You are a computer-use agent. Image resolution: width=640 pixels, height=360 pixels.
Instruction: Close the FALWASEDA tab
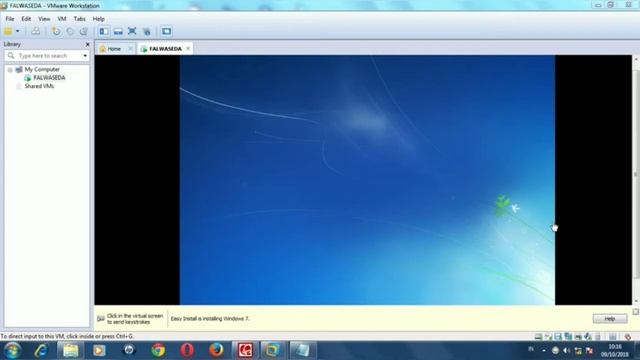tap(188, 49)
